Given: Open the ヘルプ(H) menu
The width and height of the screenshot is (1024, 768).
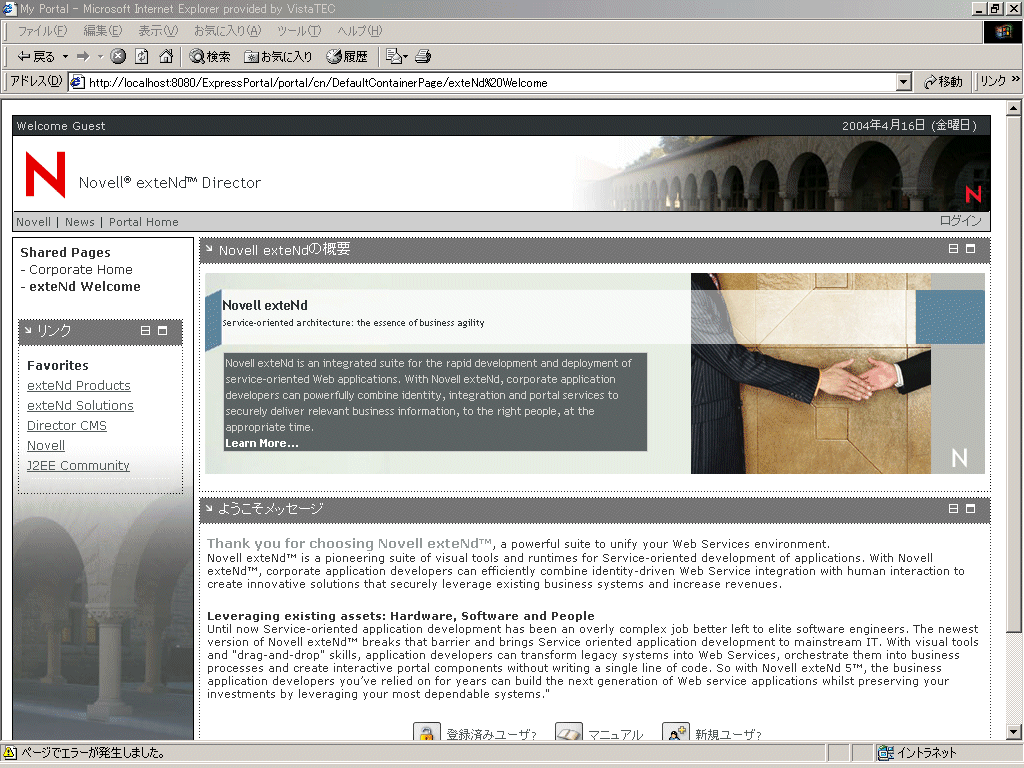Looking at the screenshot, I should [360, 31].
